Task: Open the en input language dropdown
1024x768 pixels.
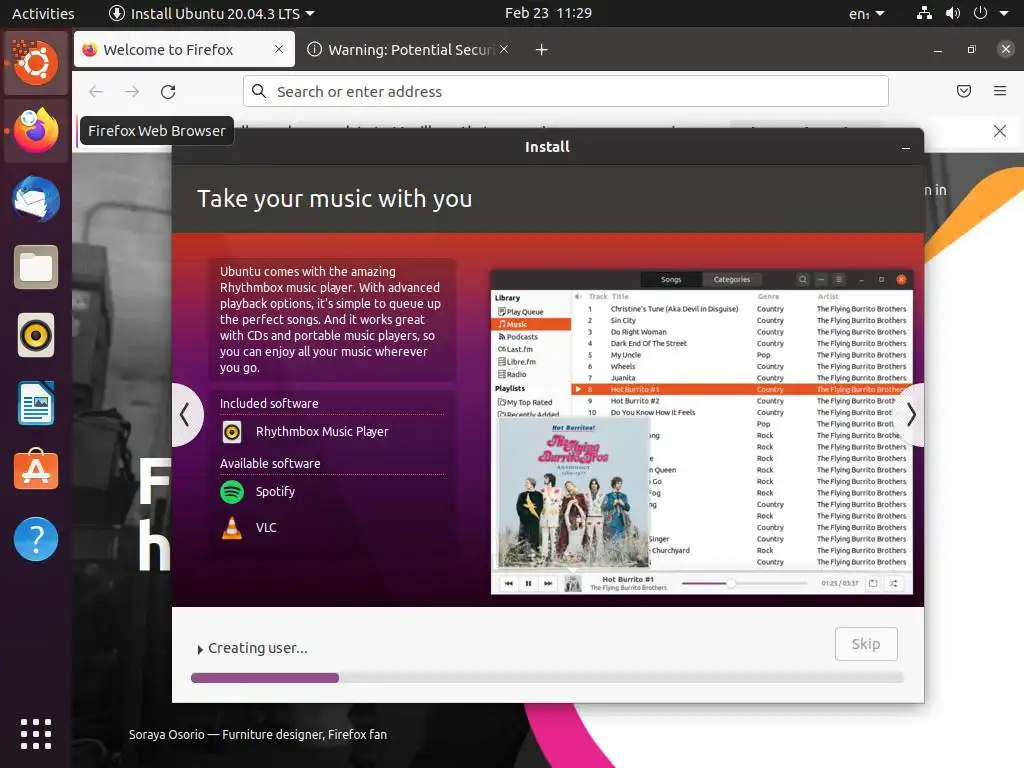Action: click(x=867, y=14)
